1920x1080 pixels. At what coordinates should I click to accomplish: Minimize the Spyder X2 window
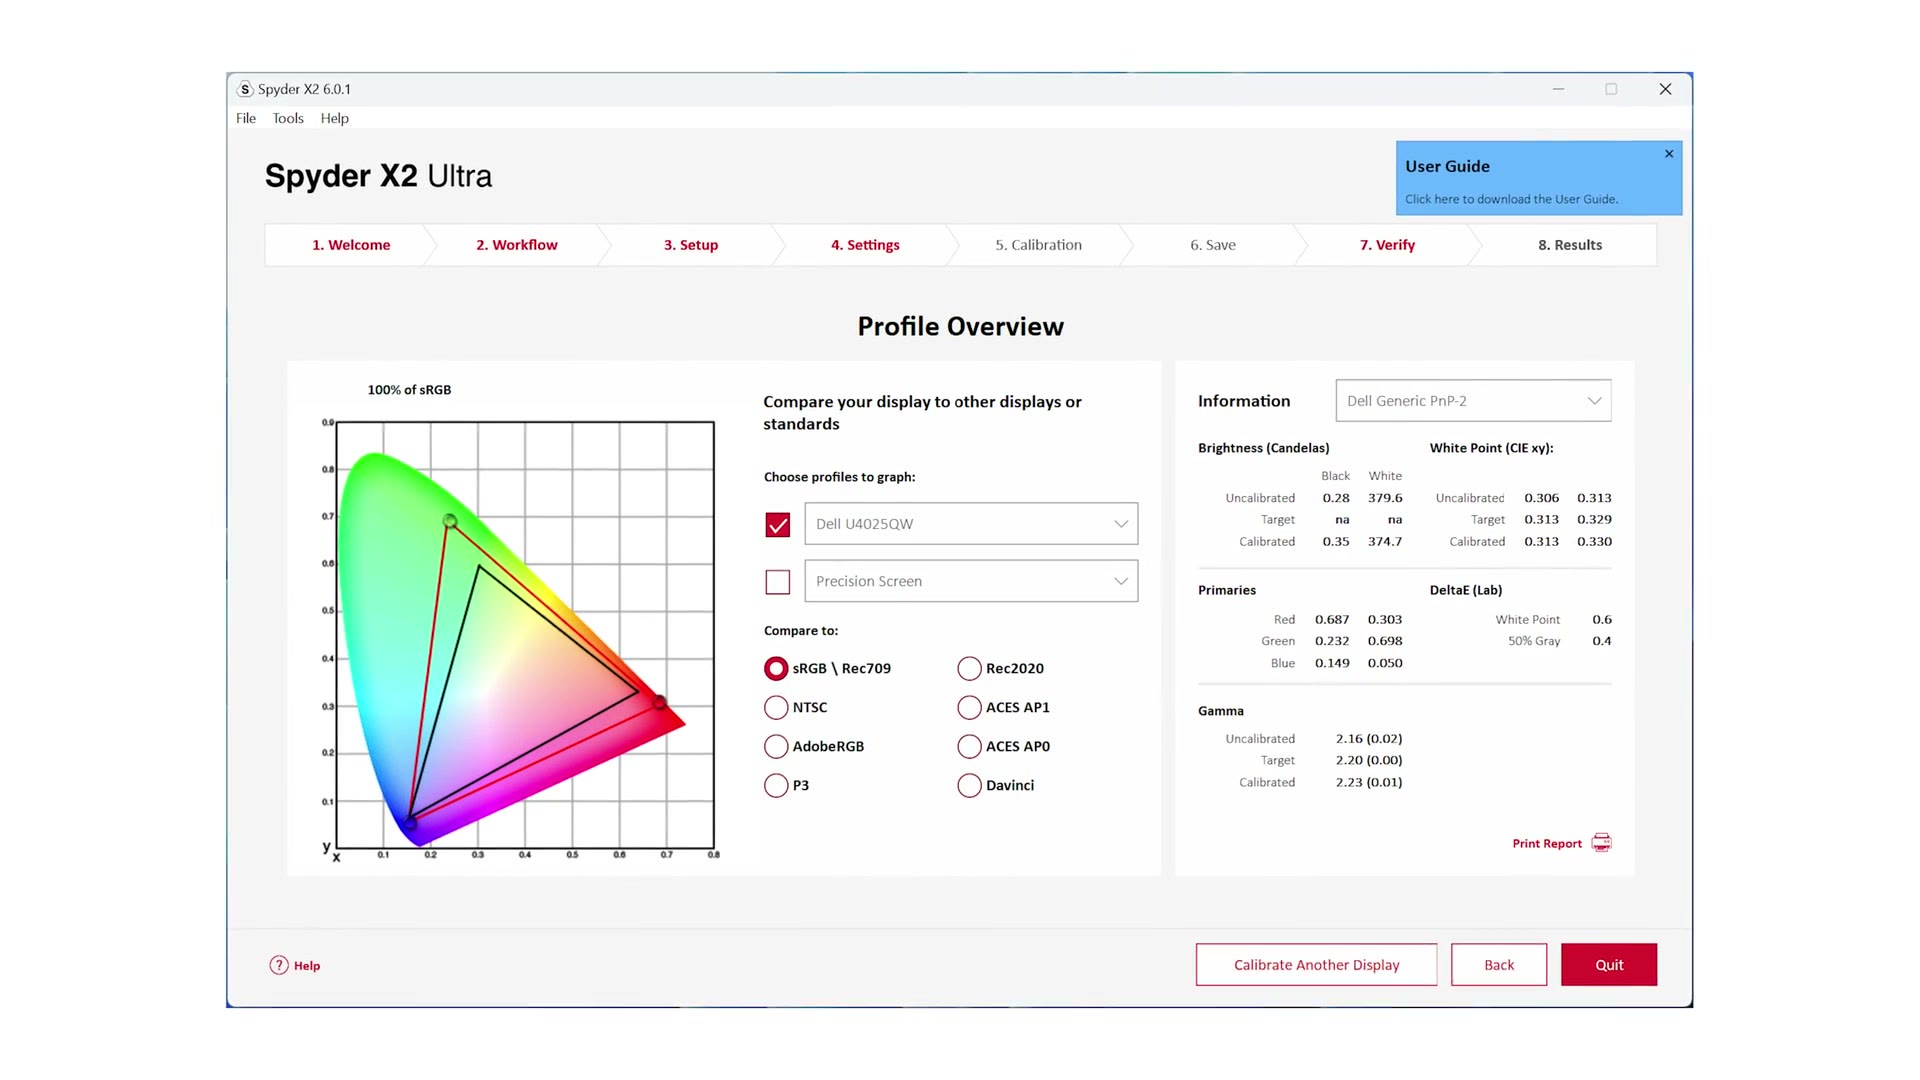tap(1558, 89)
